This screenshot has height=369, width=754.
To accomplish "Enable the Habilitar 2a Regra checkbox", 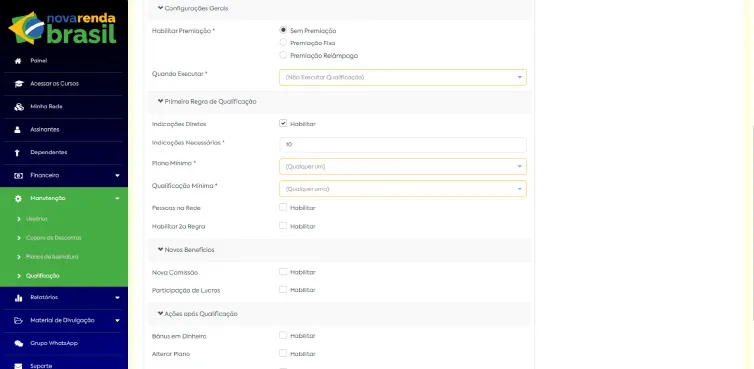I will pos(283,226).
